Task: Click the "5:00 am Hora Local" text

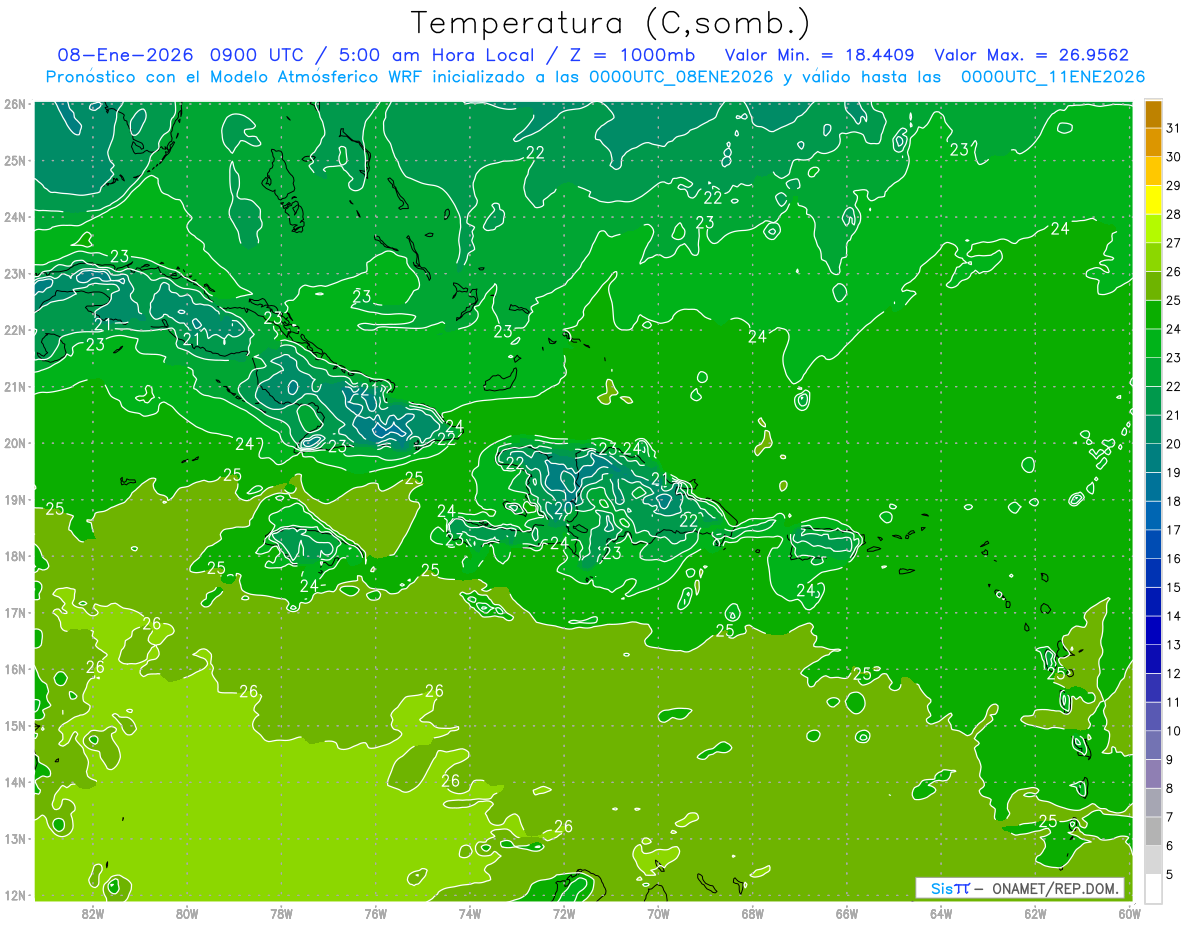Action: [x=435, y=55]
